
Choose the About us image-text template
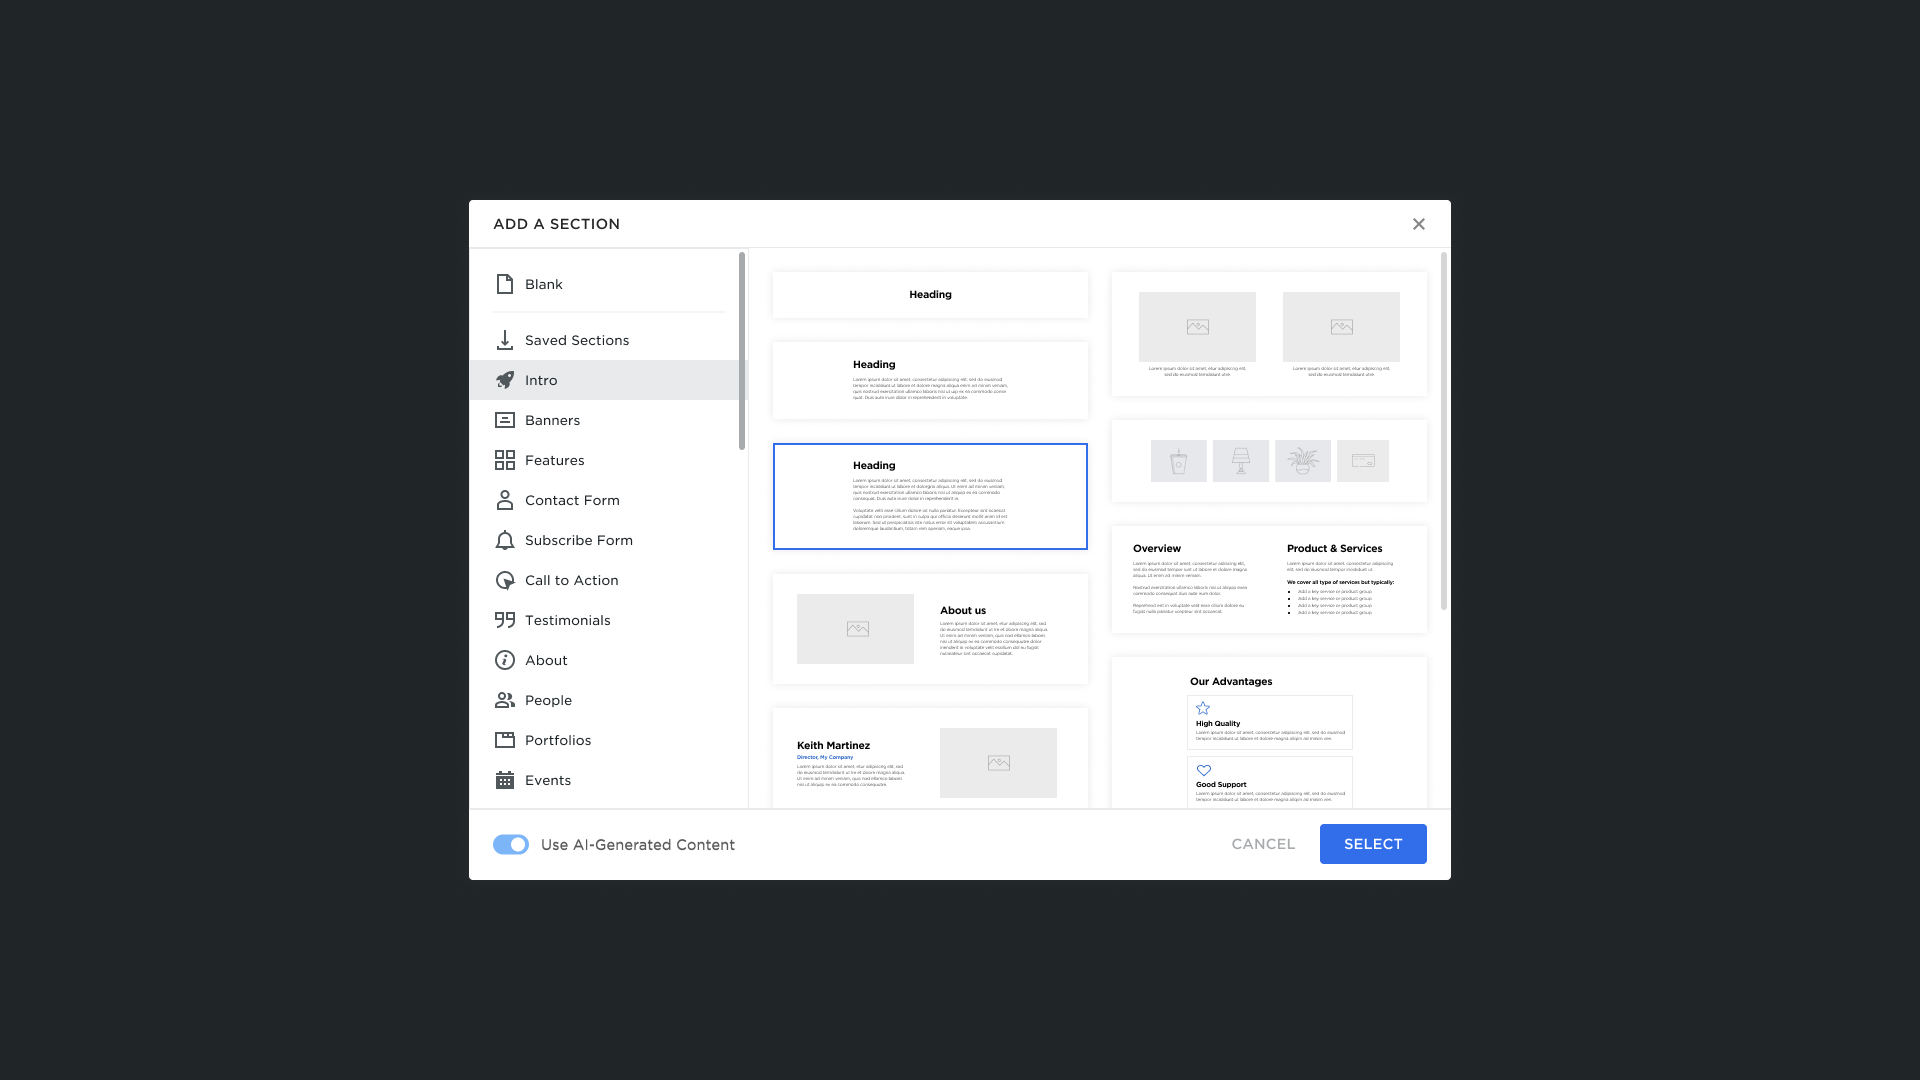[x=930, y=629]
